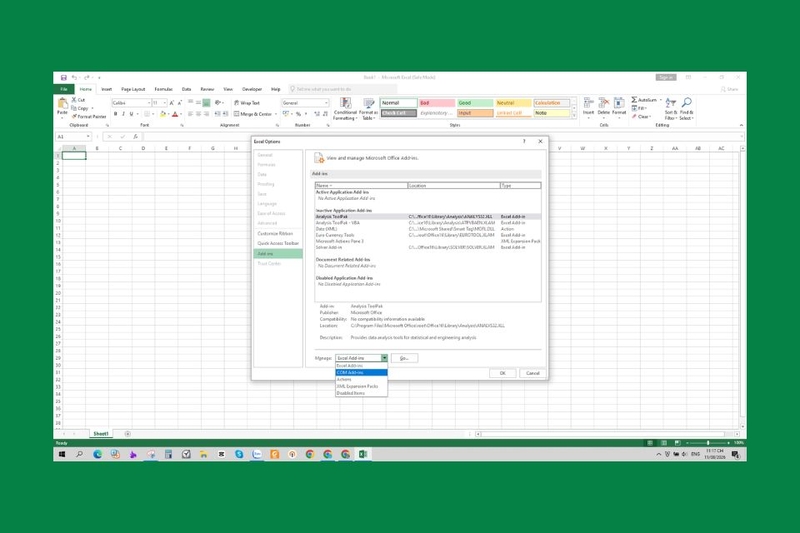Open Find & Select magnifier
Screen dimensions: 800x533
(687, 109)
